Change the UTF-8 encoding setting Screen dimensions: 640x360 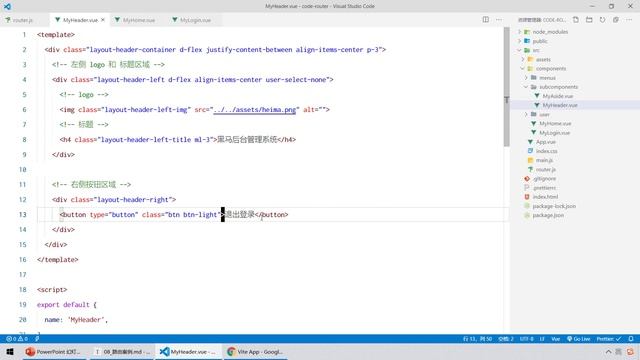527,339
